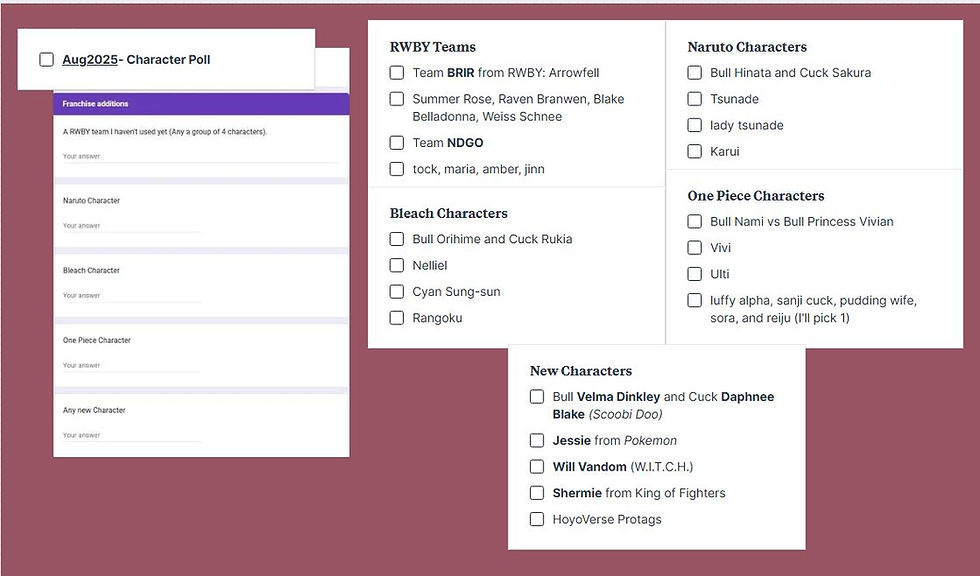Click the Any new Character answer field
The width and height of the screenshot is (980, 576).
130,436
